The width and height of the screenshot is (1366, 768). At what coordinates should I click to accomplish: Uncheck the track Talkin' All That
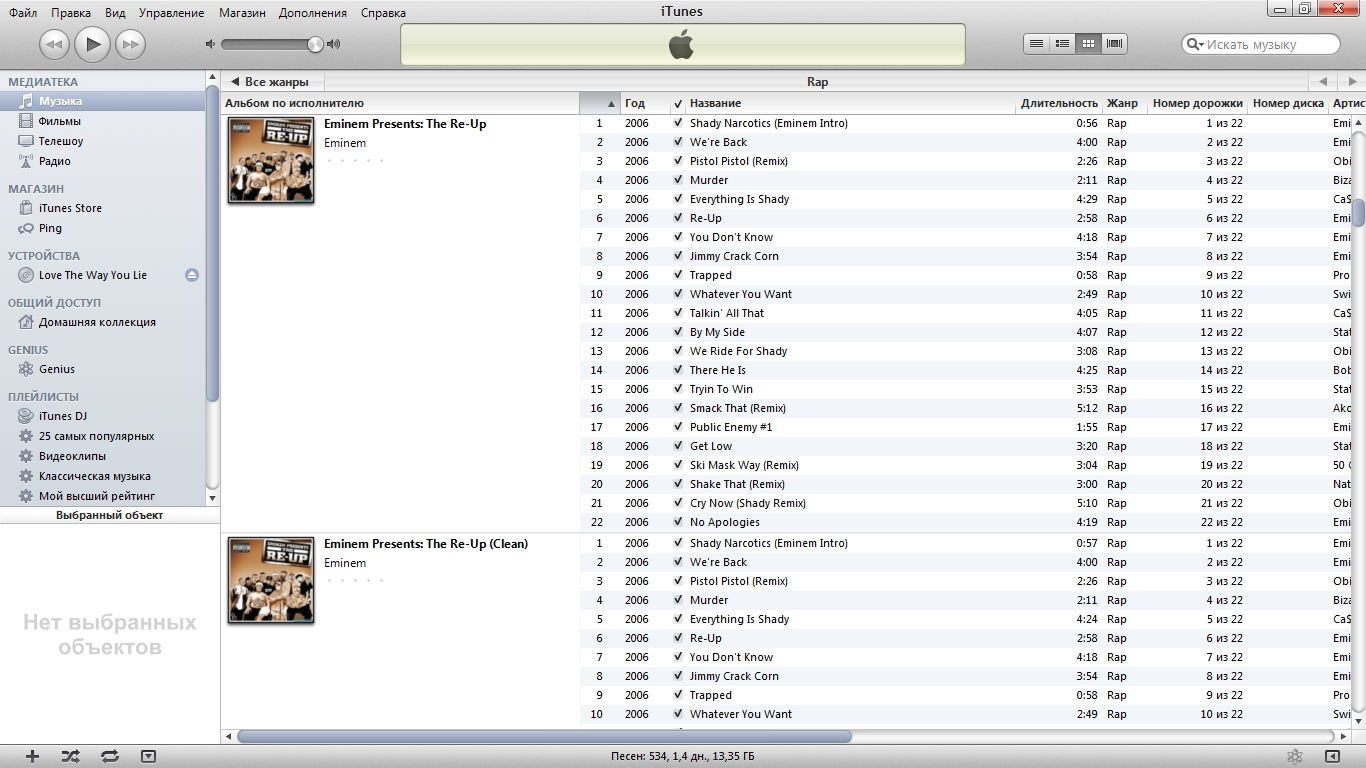pyautogui.click(x=678, y=313)
